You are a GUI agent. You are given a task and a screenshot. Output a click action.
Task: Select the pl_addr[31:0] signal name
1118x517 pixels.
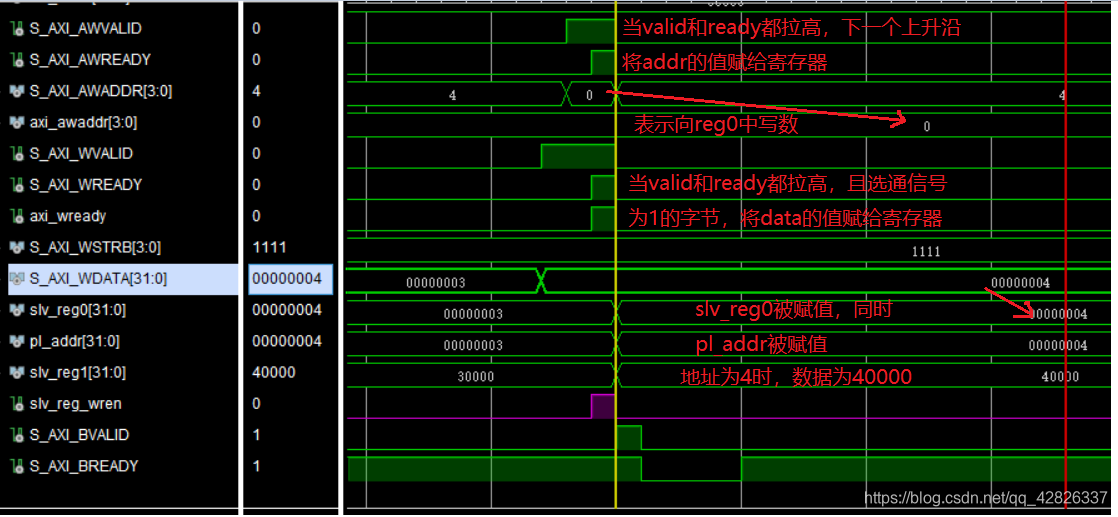coord(75,342)
